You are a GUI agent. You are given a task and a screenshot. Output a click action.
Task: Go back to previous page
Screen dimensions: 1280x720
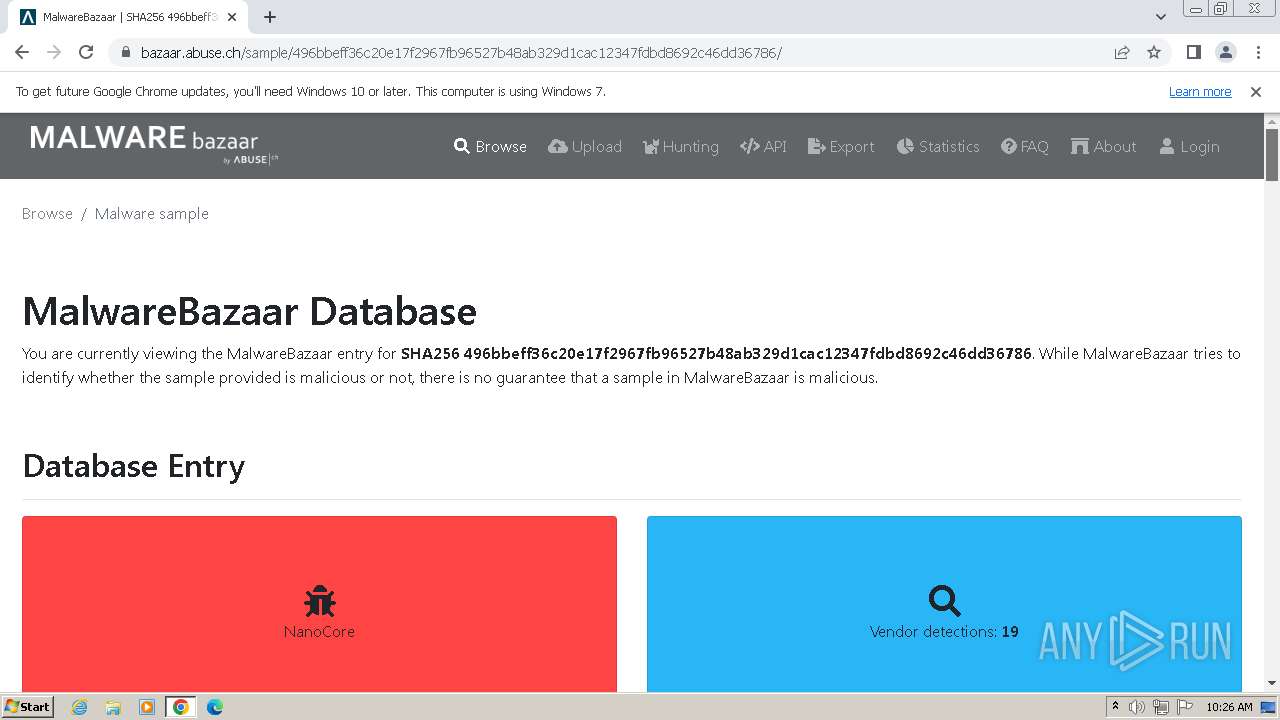22,52
